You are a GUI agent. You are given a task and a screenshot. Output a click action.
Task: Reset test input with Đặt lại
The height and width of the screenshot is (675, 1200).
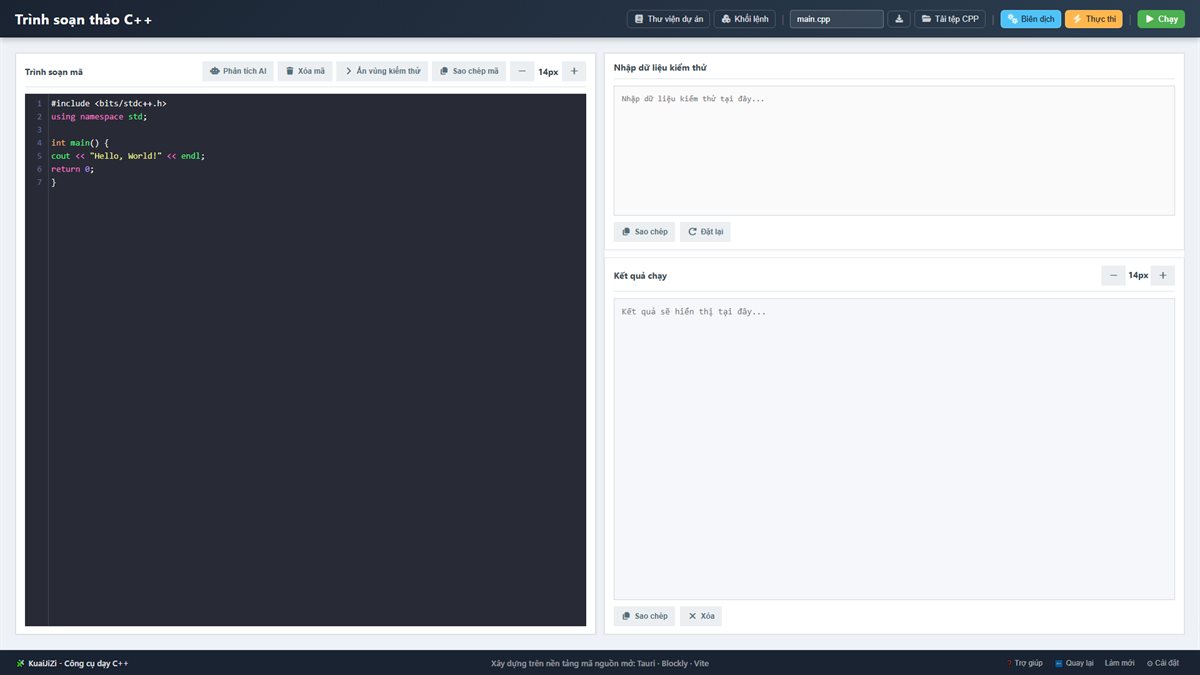(x=705, y=232)
